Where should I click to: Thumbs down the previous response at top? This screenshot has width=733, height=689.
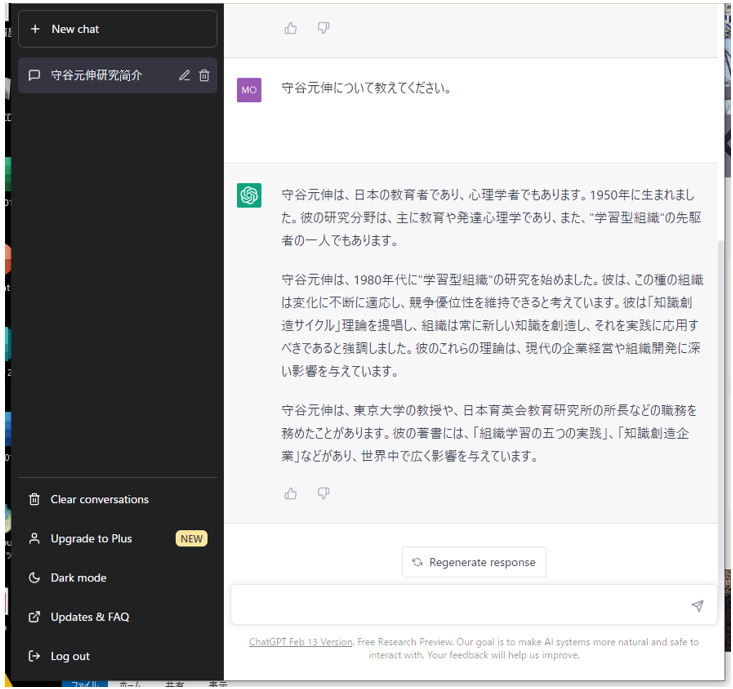click(323, 28)
